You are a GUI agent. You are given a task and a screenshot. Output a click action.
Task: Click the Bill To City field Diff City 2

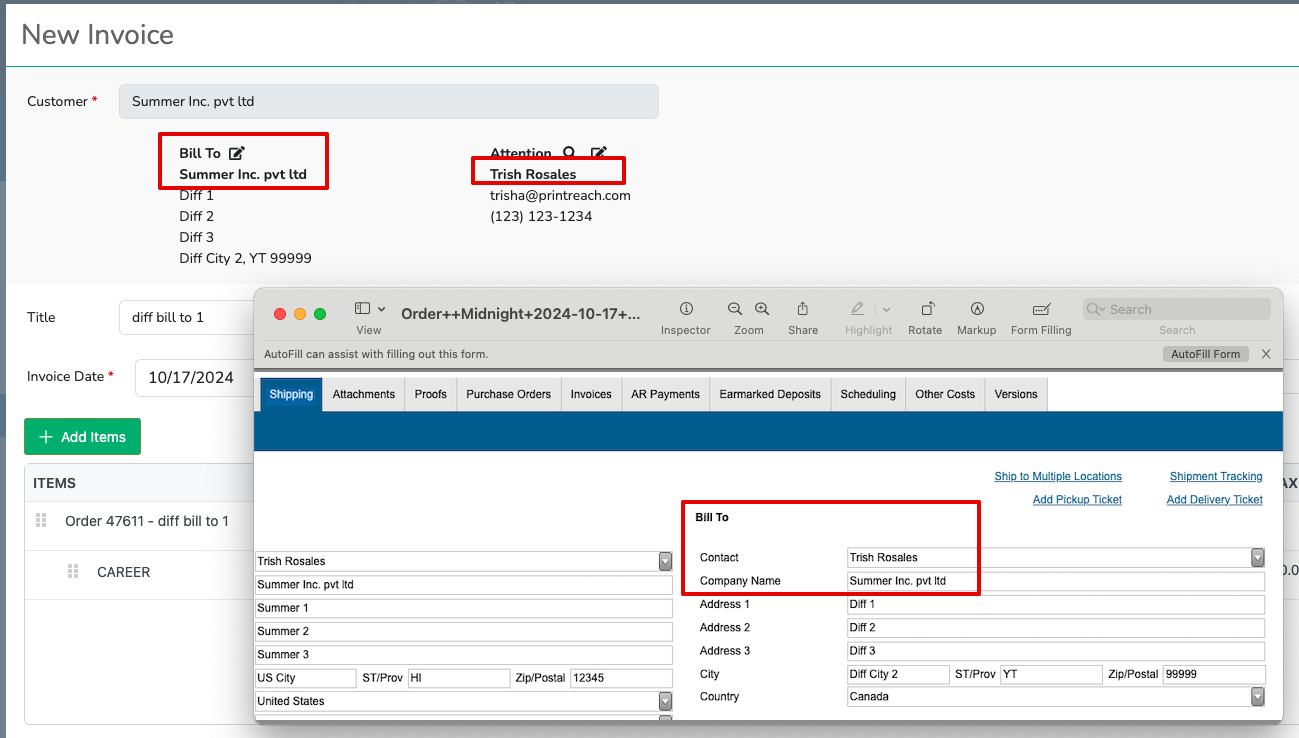(x=898, y=674)
